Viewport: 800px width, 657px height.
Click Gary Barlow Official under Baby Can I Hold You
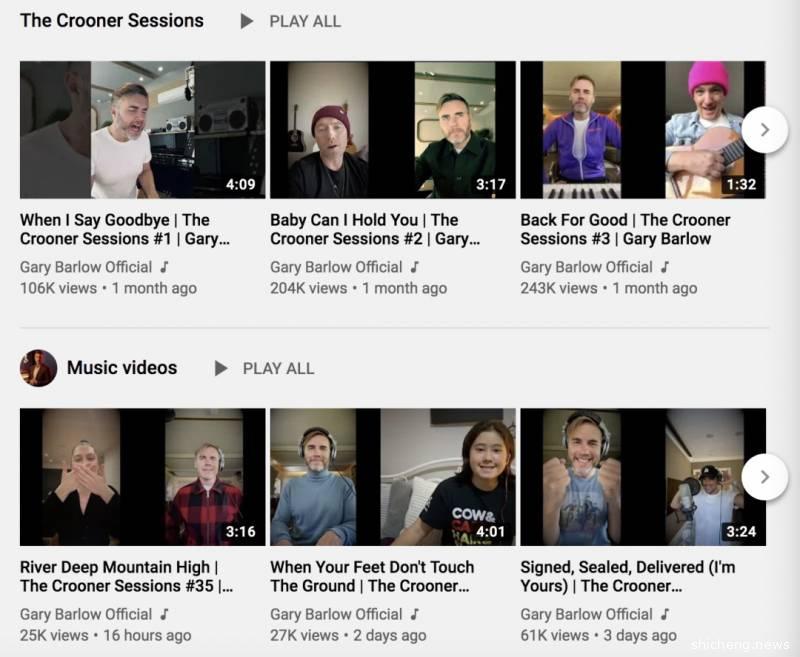(x=336, y=267)
